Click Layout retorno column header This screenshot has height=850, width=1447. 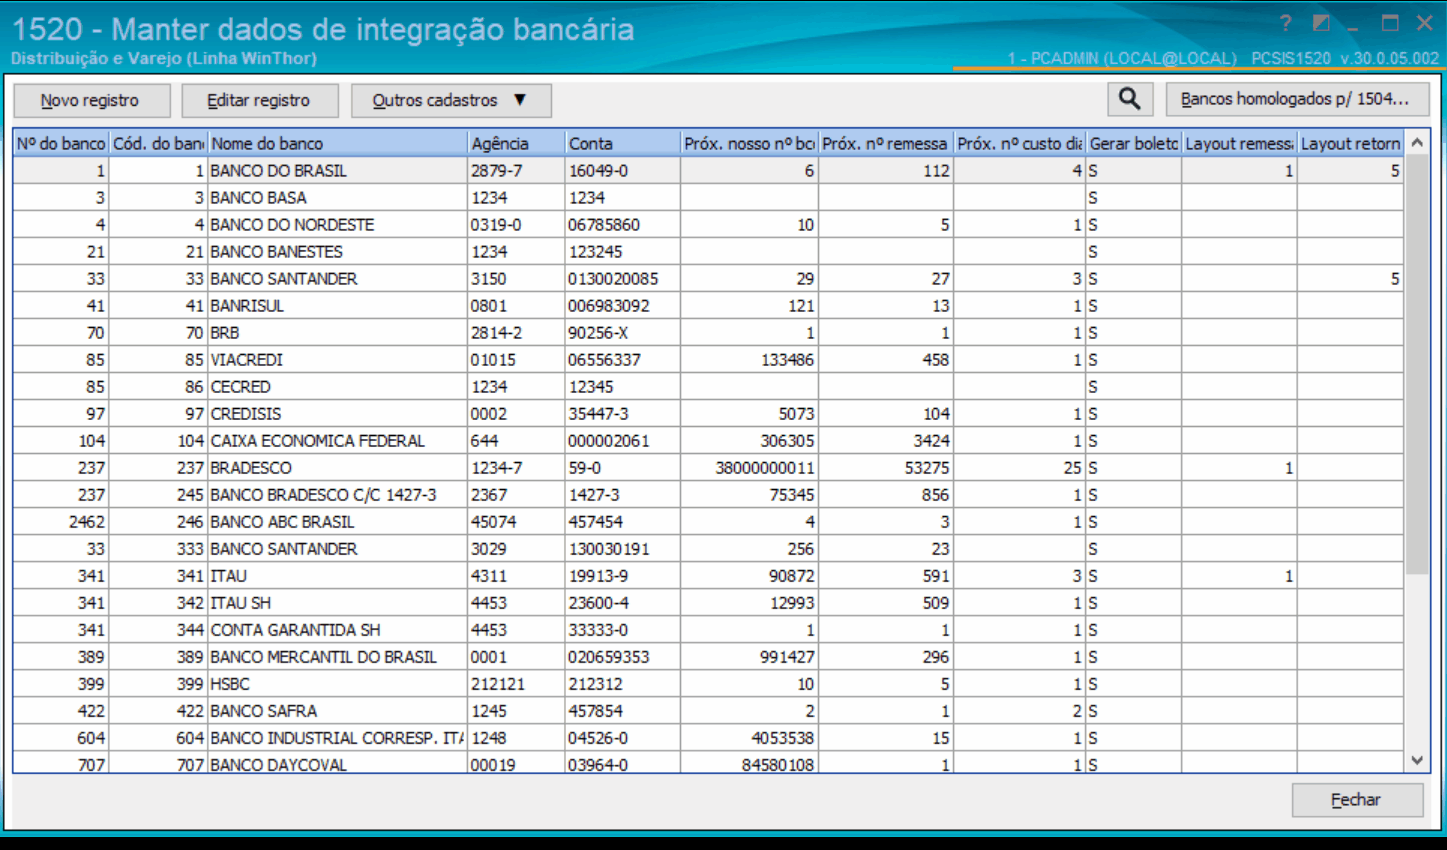pos(1350,143)
